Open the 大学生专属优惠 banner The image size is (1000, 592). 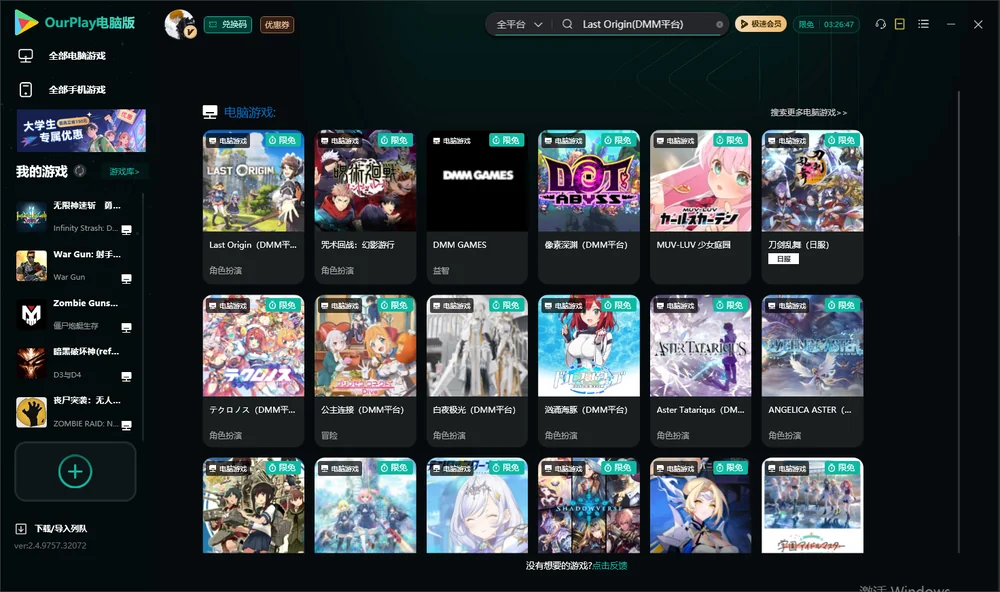[x=82, y=131]
